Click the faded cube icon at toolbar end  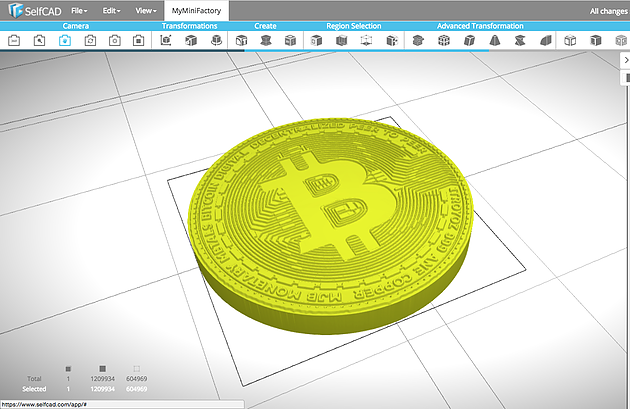click(621, 40)
